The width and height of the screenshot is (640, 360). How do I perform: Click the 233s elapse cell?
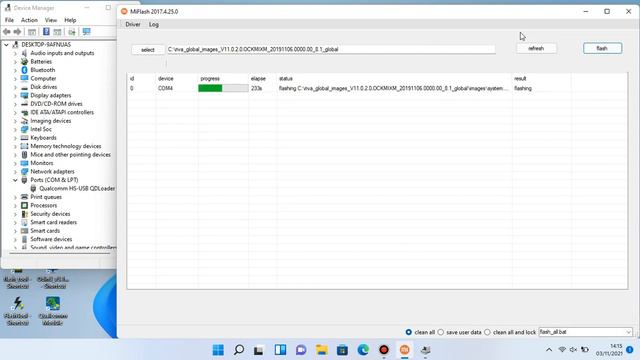pos(256,88)
